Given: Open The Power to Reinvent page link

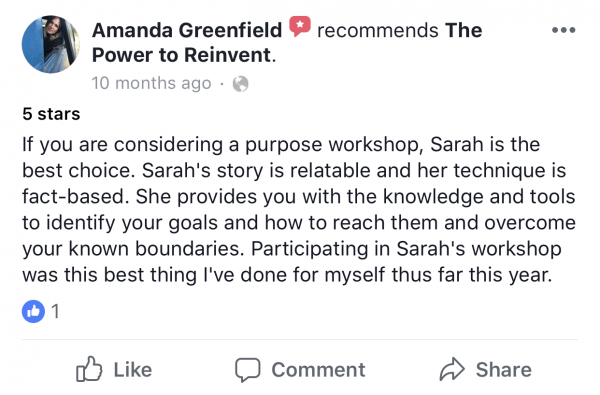Looking at the screenshot, I should click(x=287, y=42).
